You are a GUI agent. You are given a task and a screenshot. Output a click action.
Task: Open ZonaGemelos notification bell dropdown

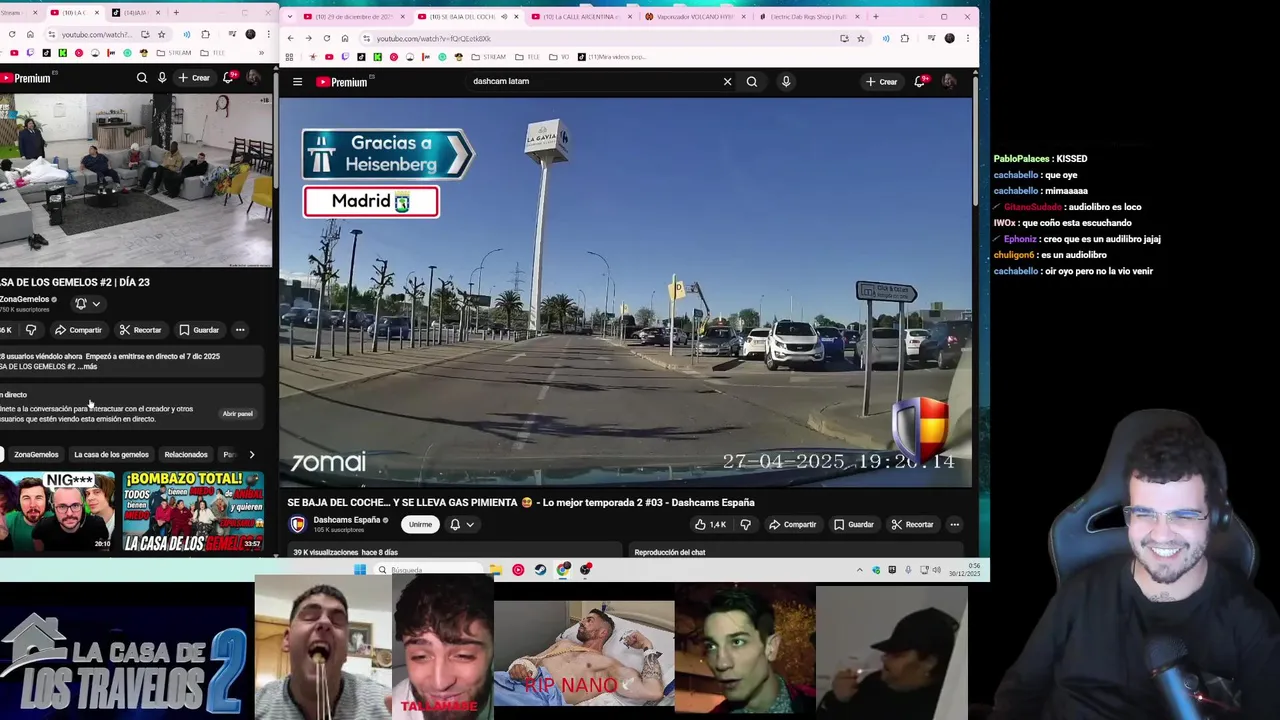[87, 303]
